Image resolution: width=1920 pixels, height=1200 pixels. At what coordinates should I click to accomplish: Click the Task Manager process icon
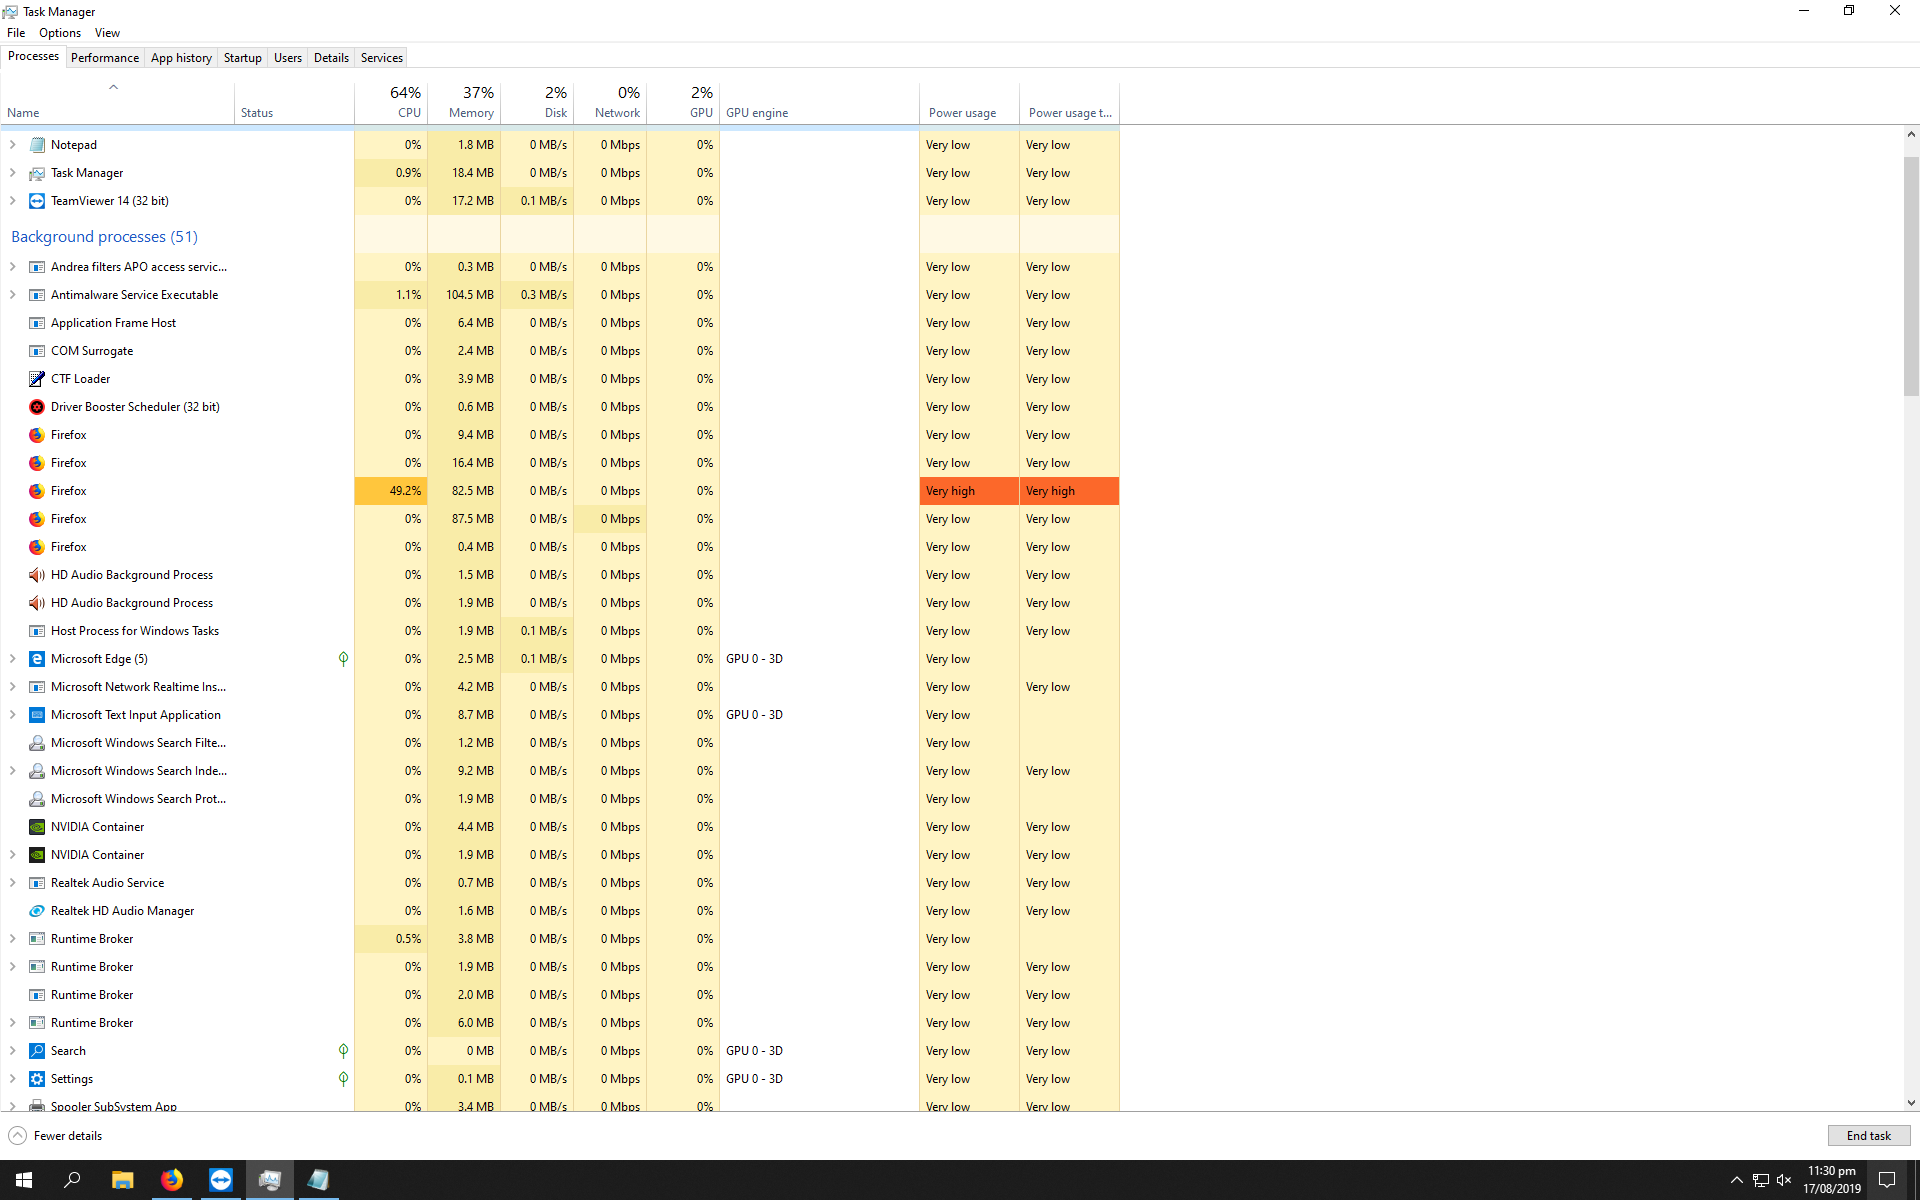[37, 173]
